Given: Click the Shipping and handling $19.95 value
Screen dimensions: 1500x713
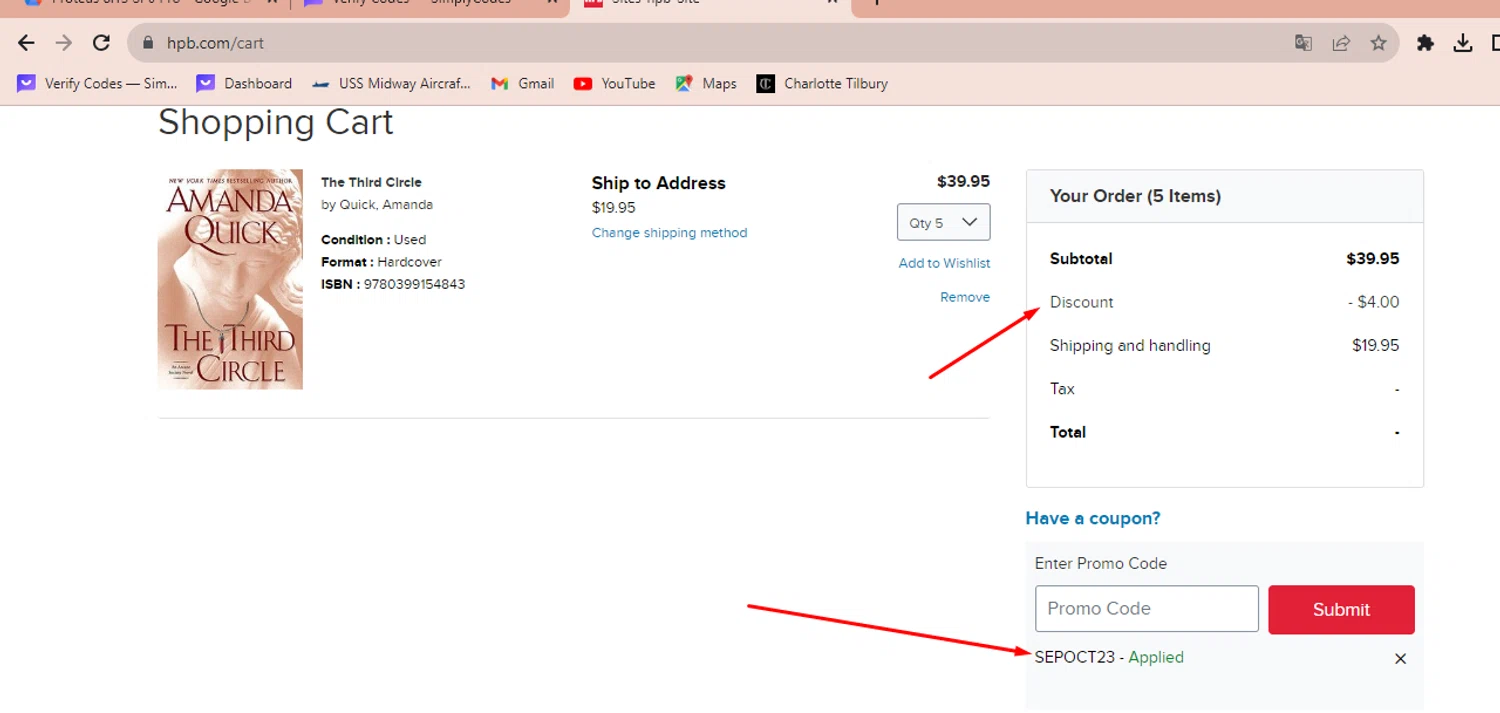Looking at the screenshot, I should (x=1375, y=345).
